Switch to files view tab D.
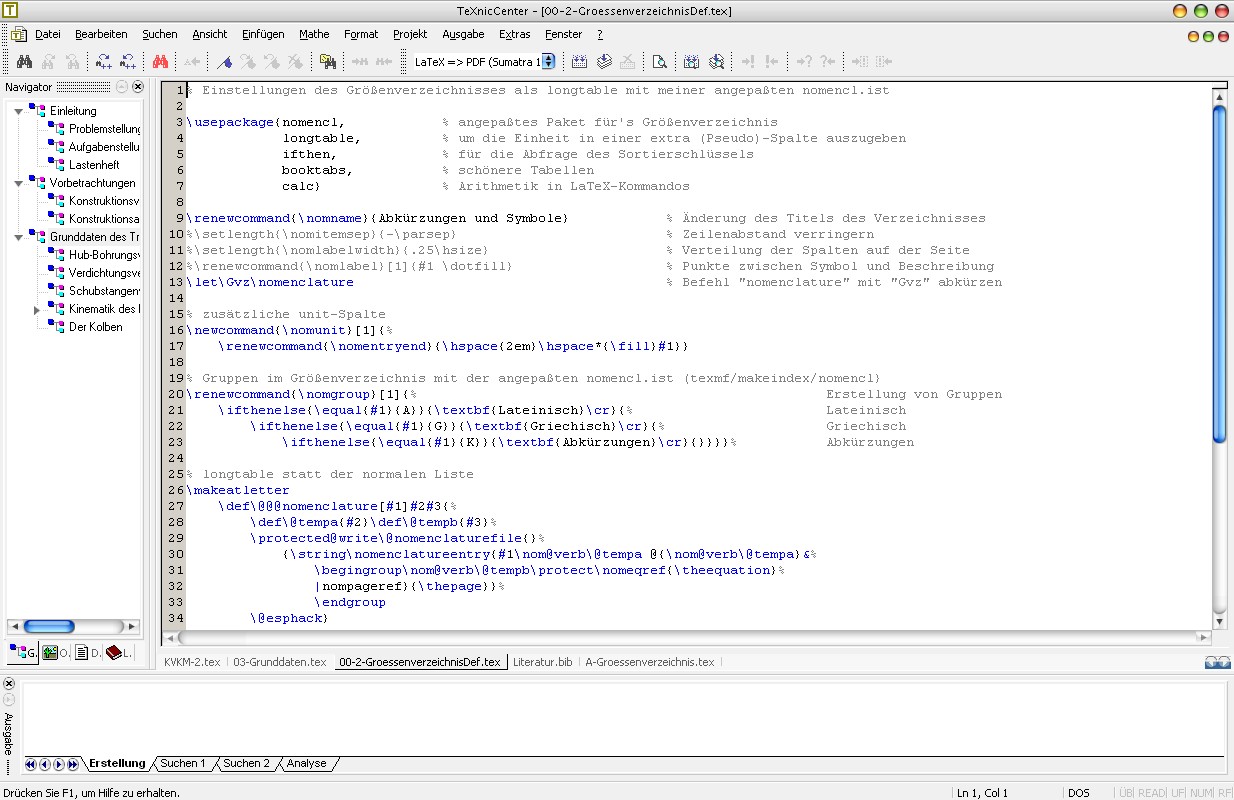 [x=88, y=653]
